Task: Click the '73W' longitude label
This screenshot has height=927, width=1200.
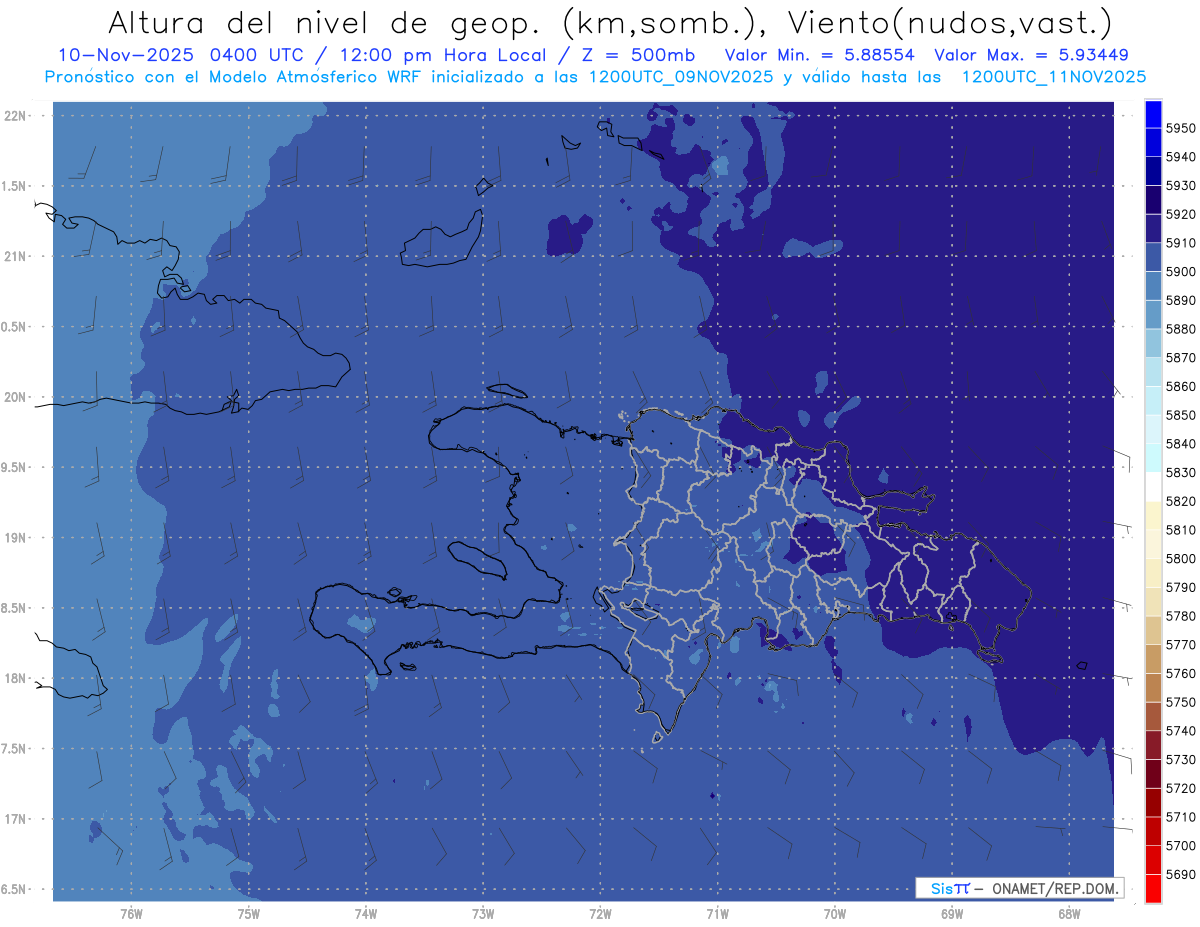Action: pyautogui.click(x=483, y=913)
